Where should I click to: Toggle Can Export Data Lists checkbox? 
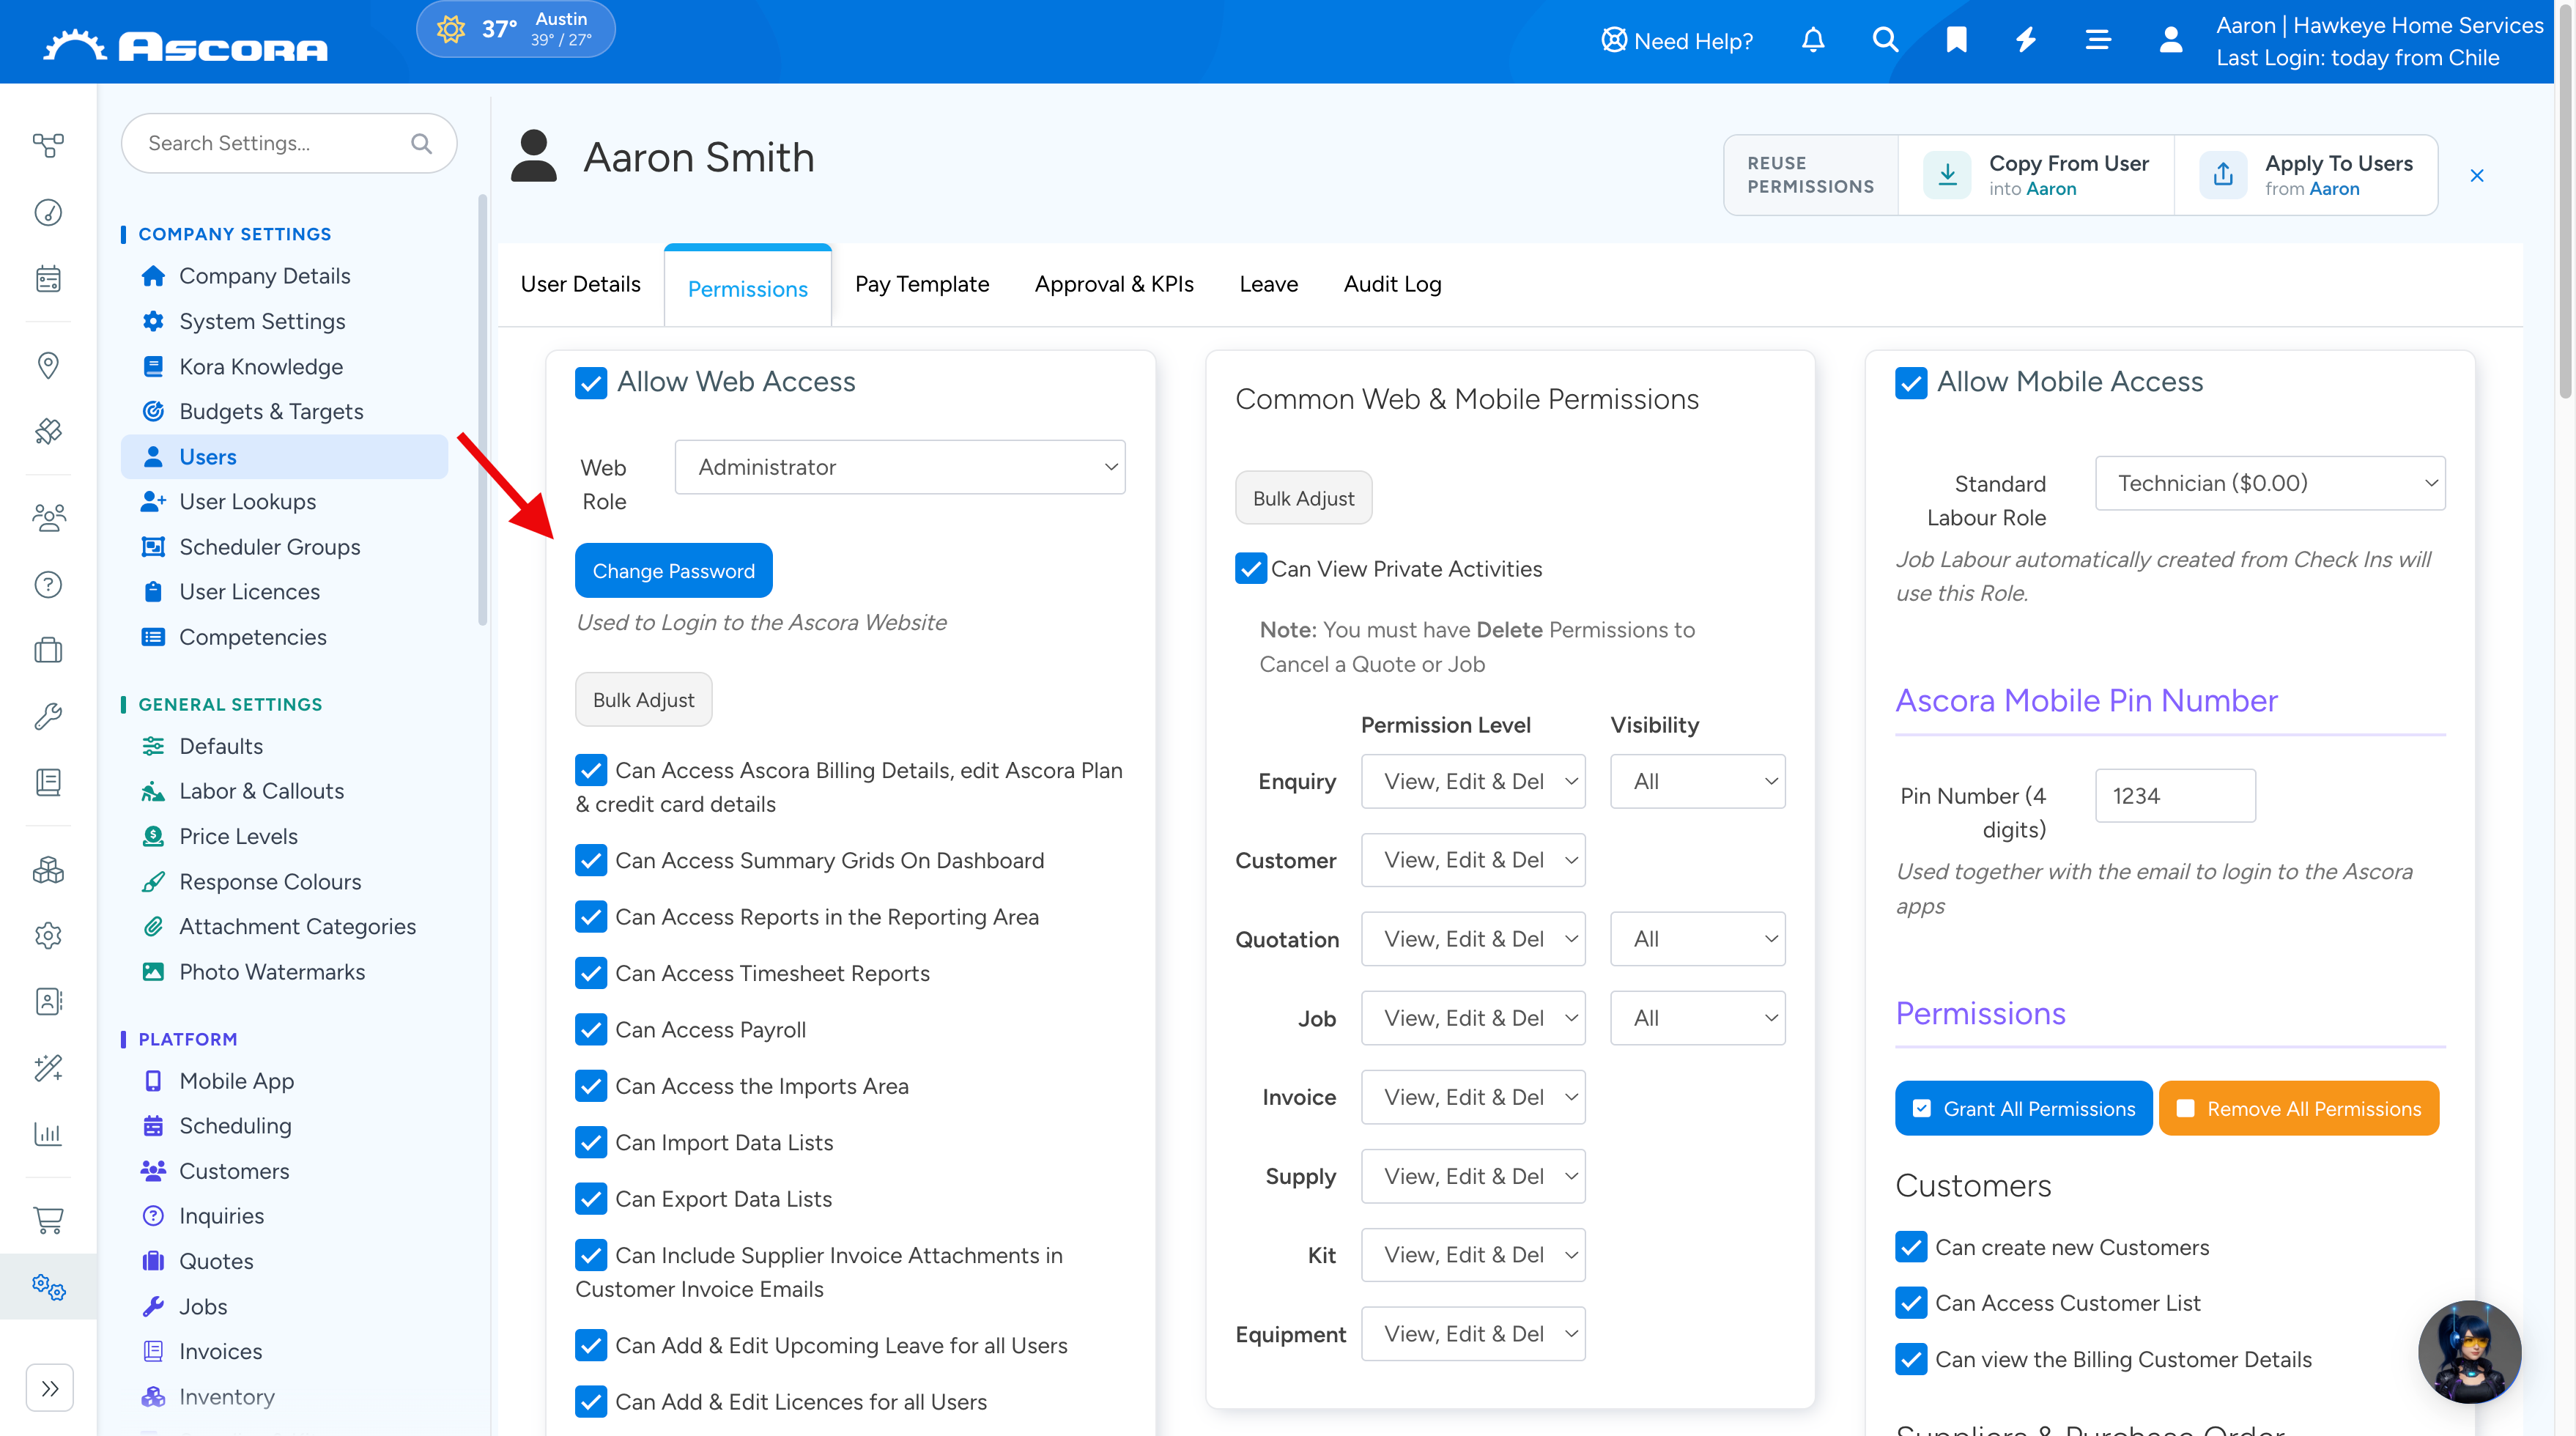[x=591, y=1198]
